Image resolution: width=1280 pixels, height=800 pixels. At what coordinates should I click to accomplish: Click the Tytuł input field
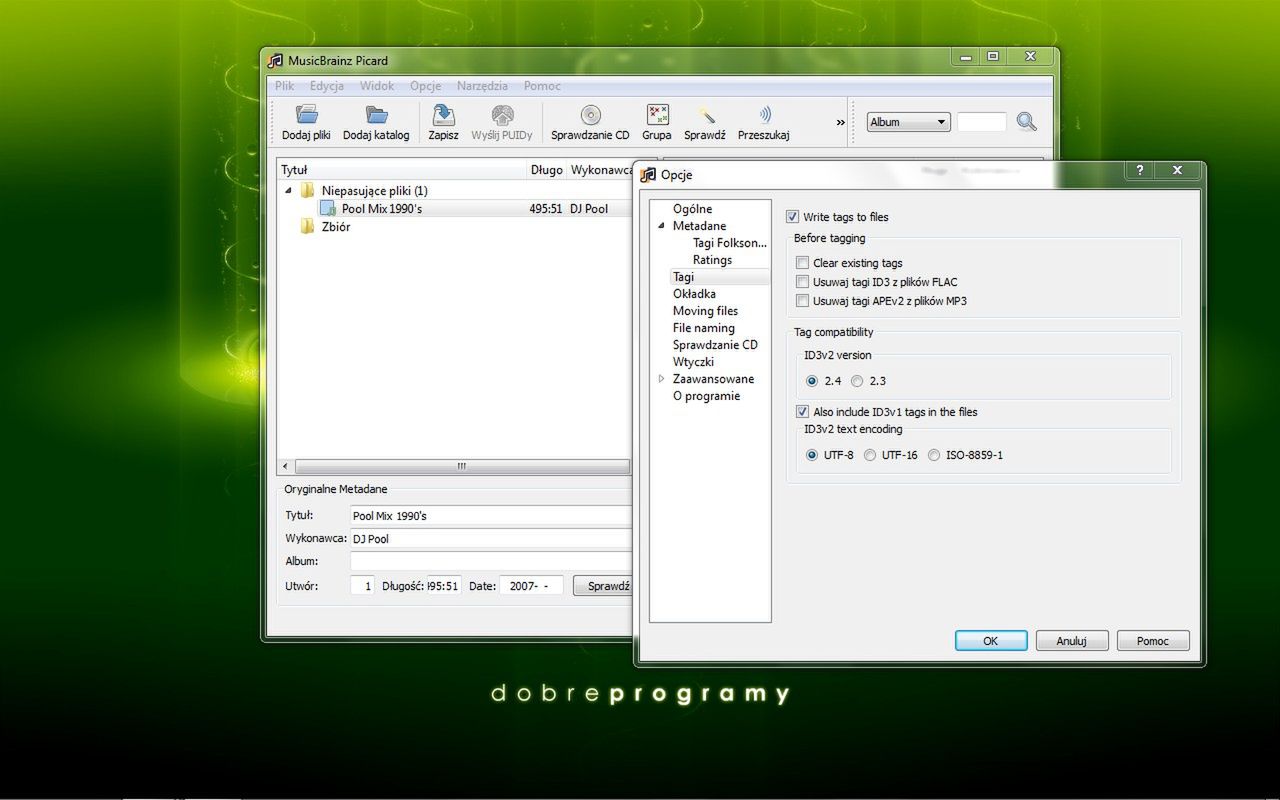coord(490,516)
